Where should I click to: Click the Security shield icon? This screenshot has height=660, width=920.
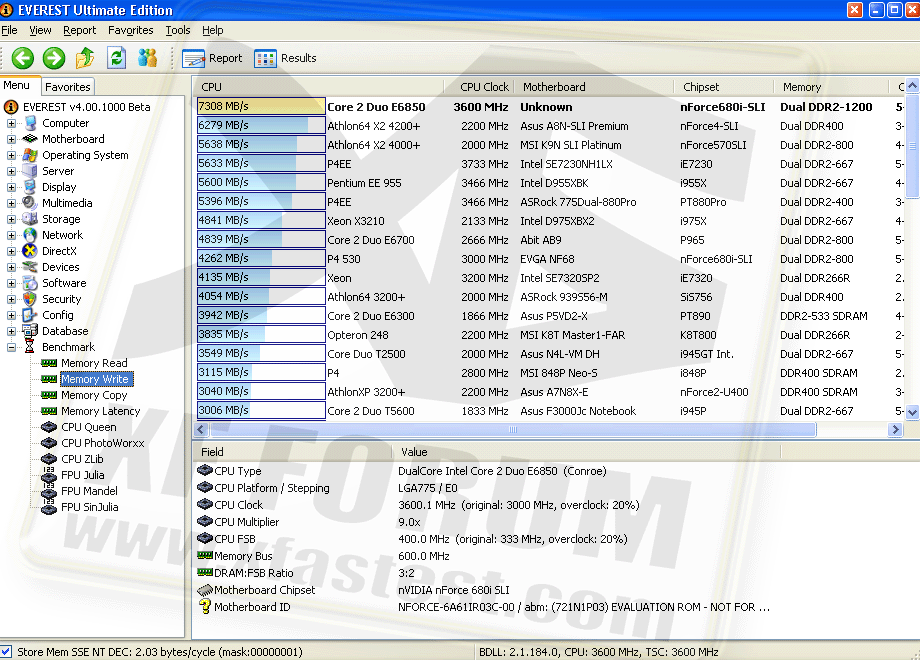30,299
